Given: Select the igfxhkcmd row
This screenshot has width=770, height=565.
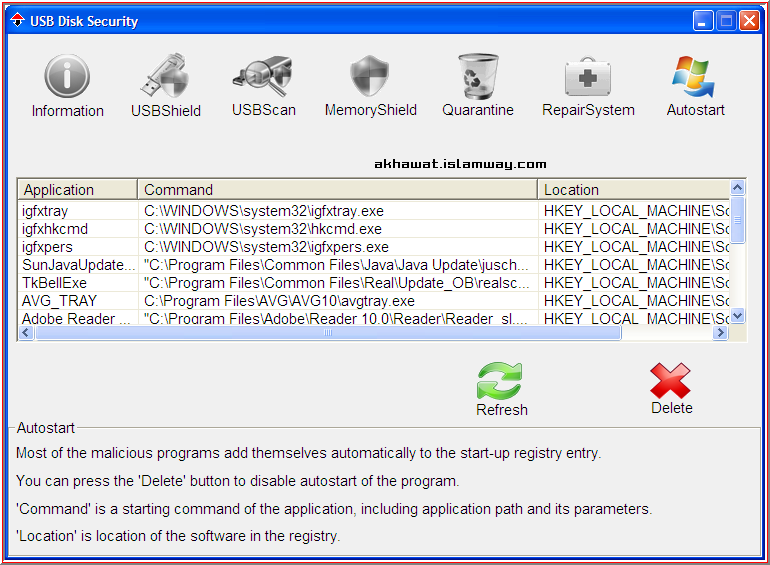Looking at the screenshot, I should [374, 229].
